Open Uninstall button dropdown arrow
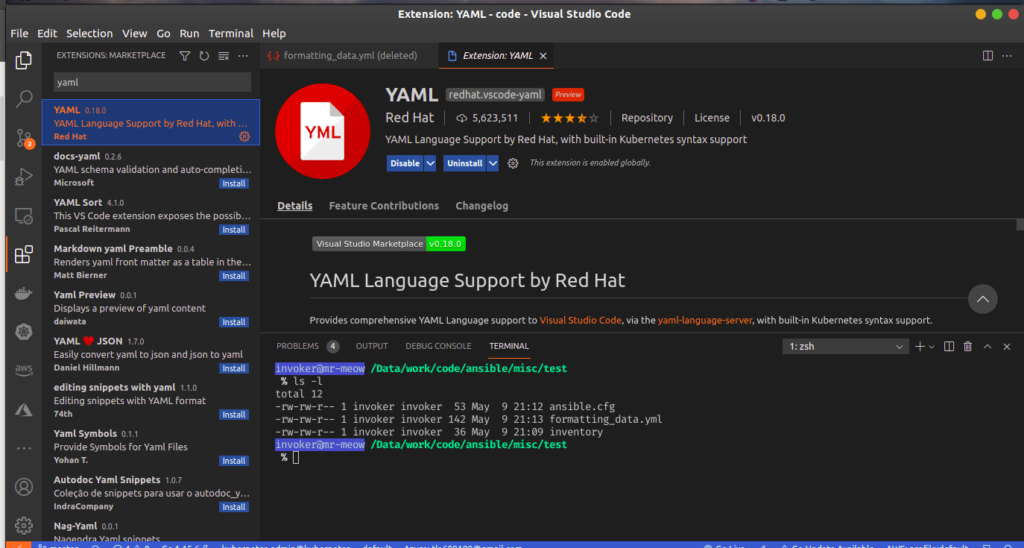The image size is (1024, 548). pos(493,163)
